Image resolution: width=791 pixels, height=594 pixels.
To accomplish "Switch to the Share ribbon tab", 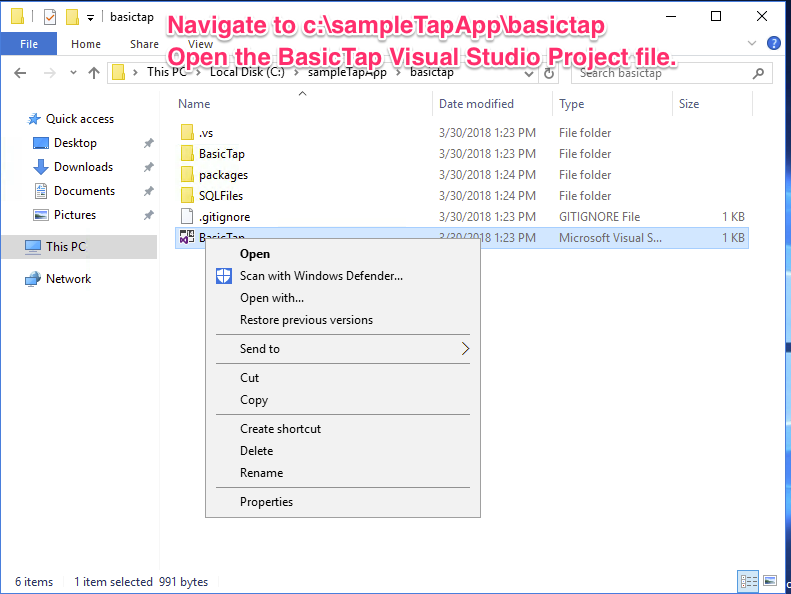I will 144,44.
